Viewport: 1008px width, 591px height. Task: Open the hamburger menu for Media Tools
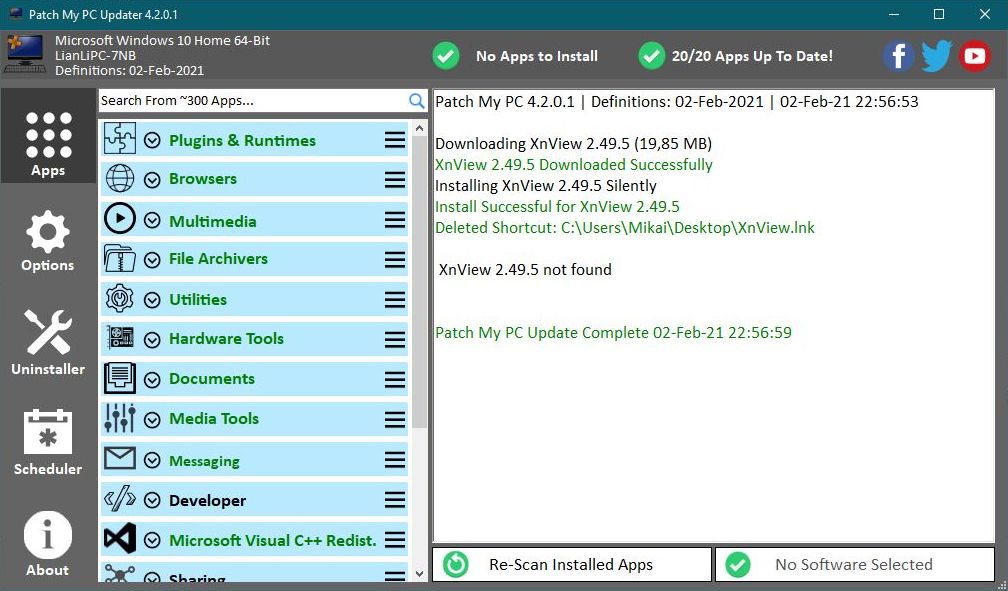pyautogui.click(x=395, y=420)
